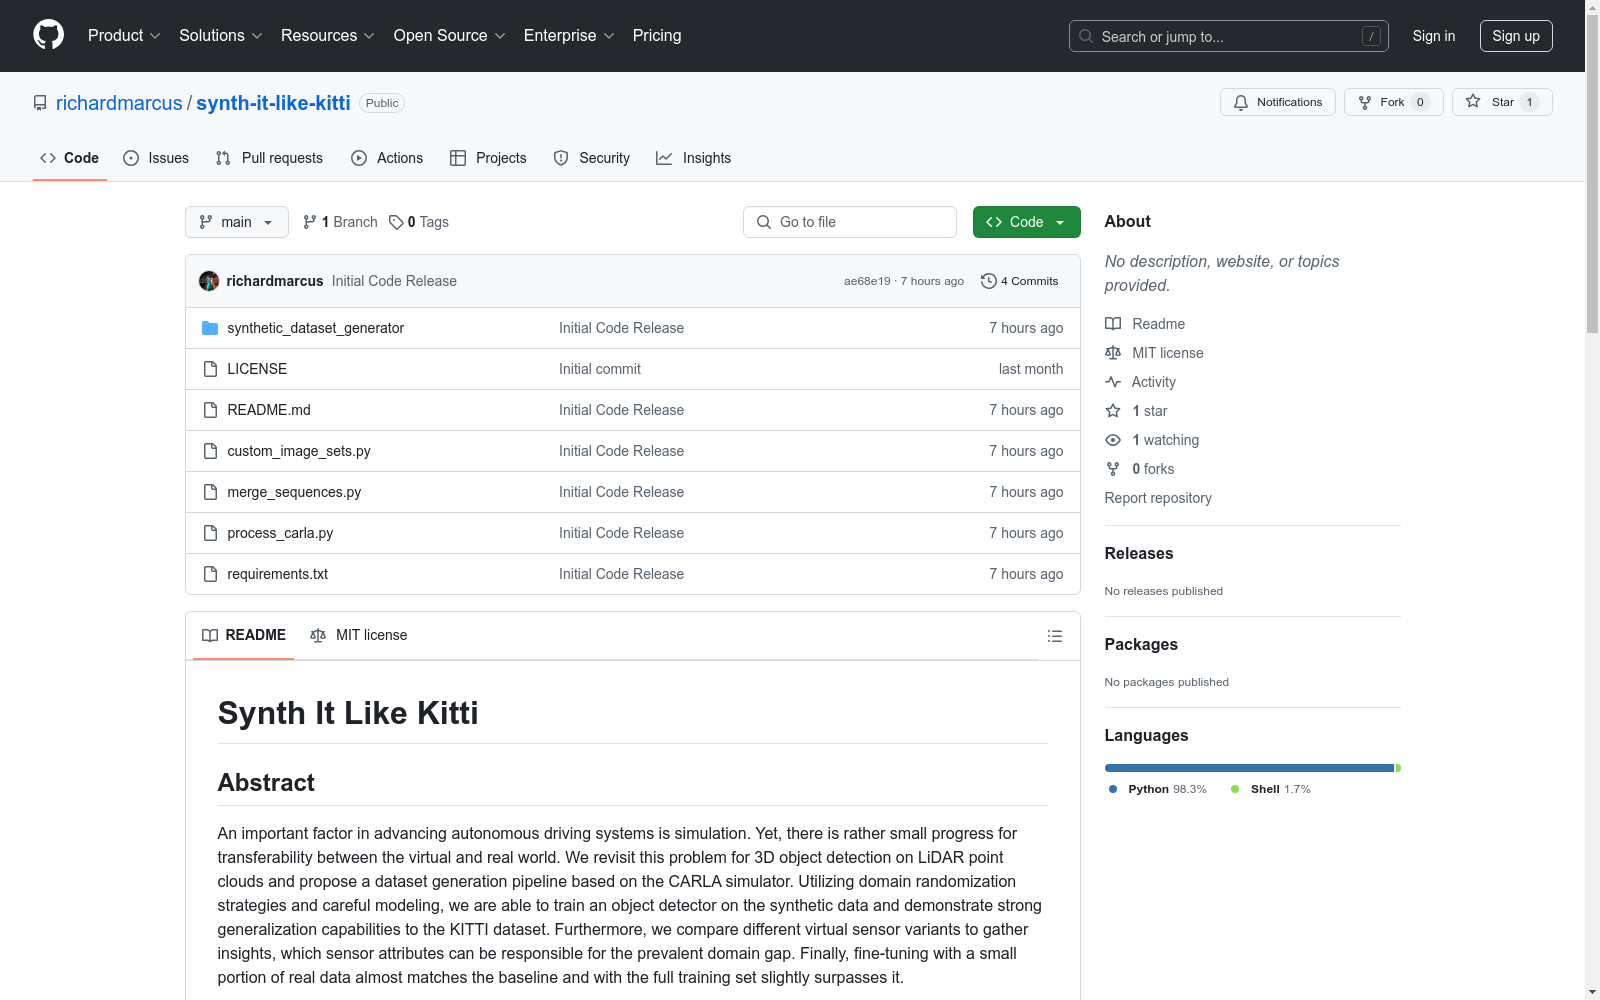Image resolution: width=1600 pixels, height=1000 pixels.
Task: Open the Initial commit message for LICENSE
Action: click(600, 369)
